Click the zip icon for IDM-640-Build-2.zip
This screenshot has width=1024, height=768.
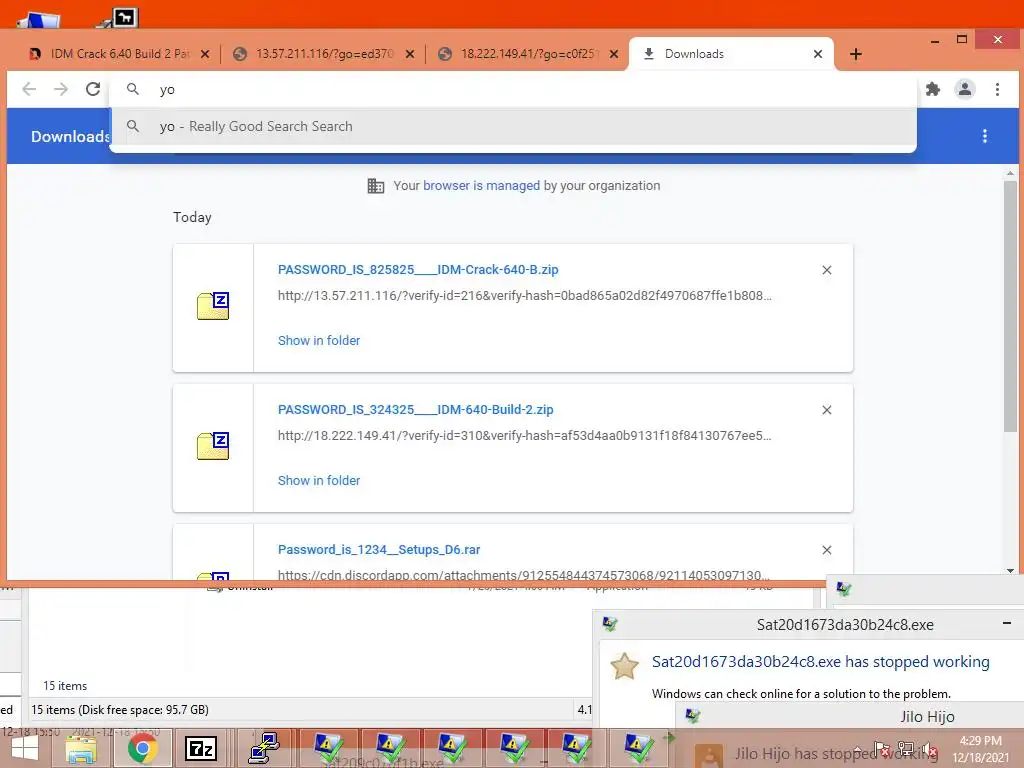(213, 446)
